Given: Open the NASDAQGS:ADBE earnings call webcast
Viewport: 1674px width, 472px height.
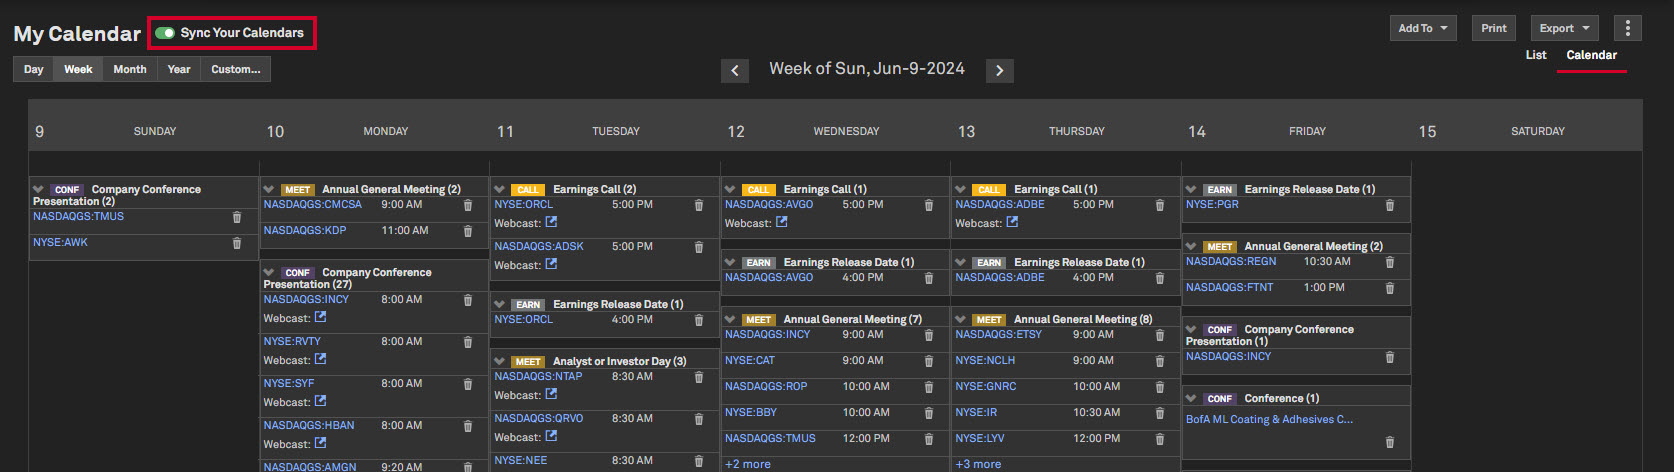Looking at the screenshot, I should coord(1012,222).
